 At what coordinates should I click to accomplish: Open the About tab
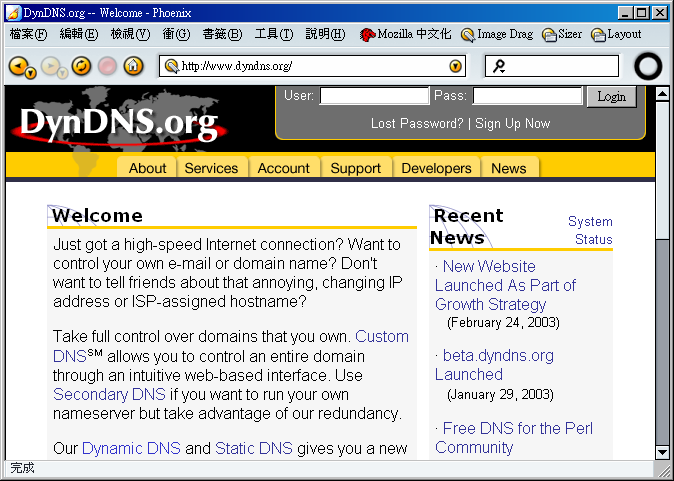pos(147,168)
